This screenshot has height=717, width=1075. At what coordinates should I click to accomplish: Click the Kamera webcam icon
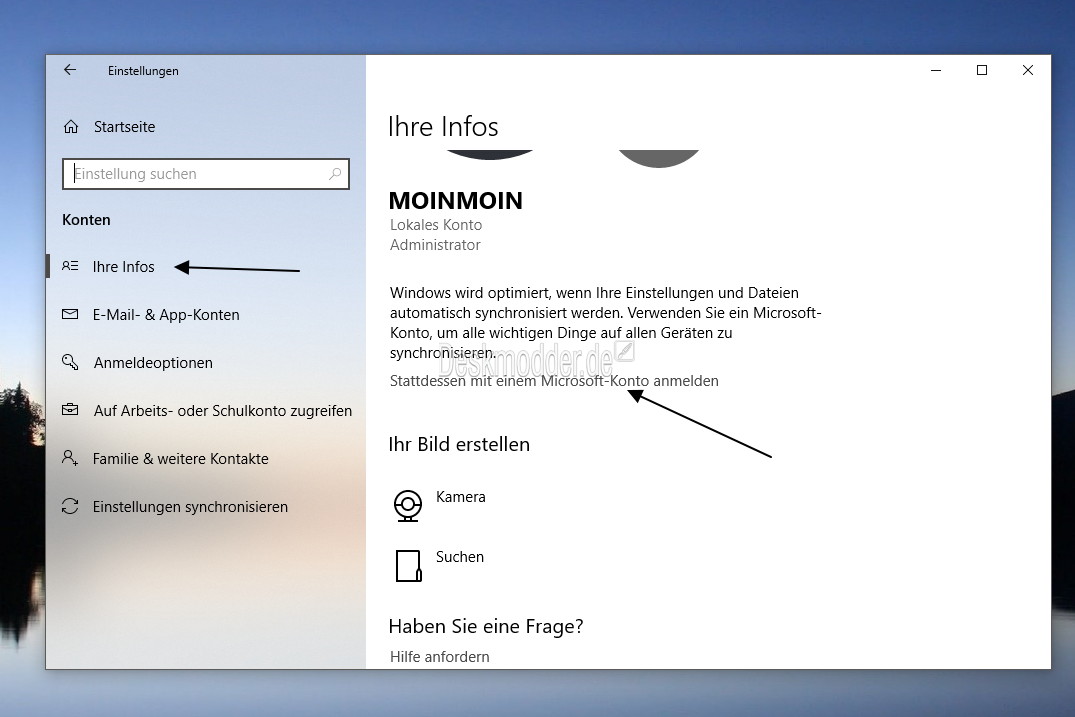[408, 506]
